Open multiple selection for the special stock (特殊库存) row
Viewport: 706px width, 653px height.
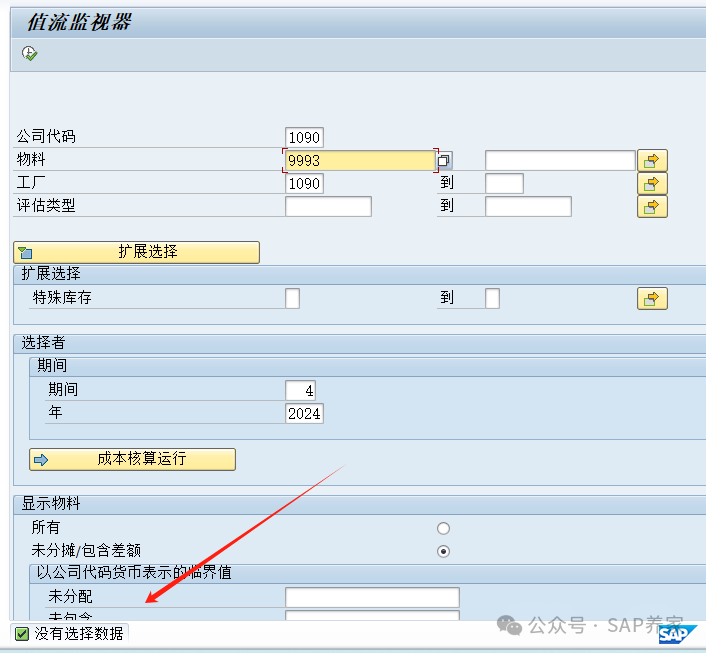click(x=652, y=299)
